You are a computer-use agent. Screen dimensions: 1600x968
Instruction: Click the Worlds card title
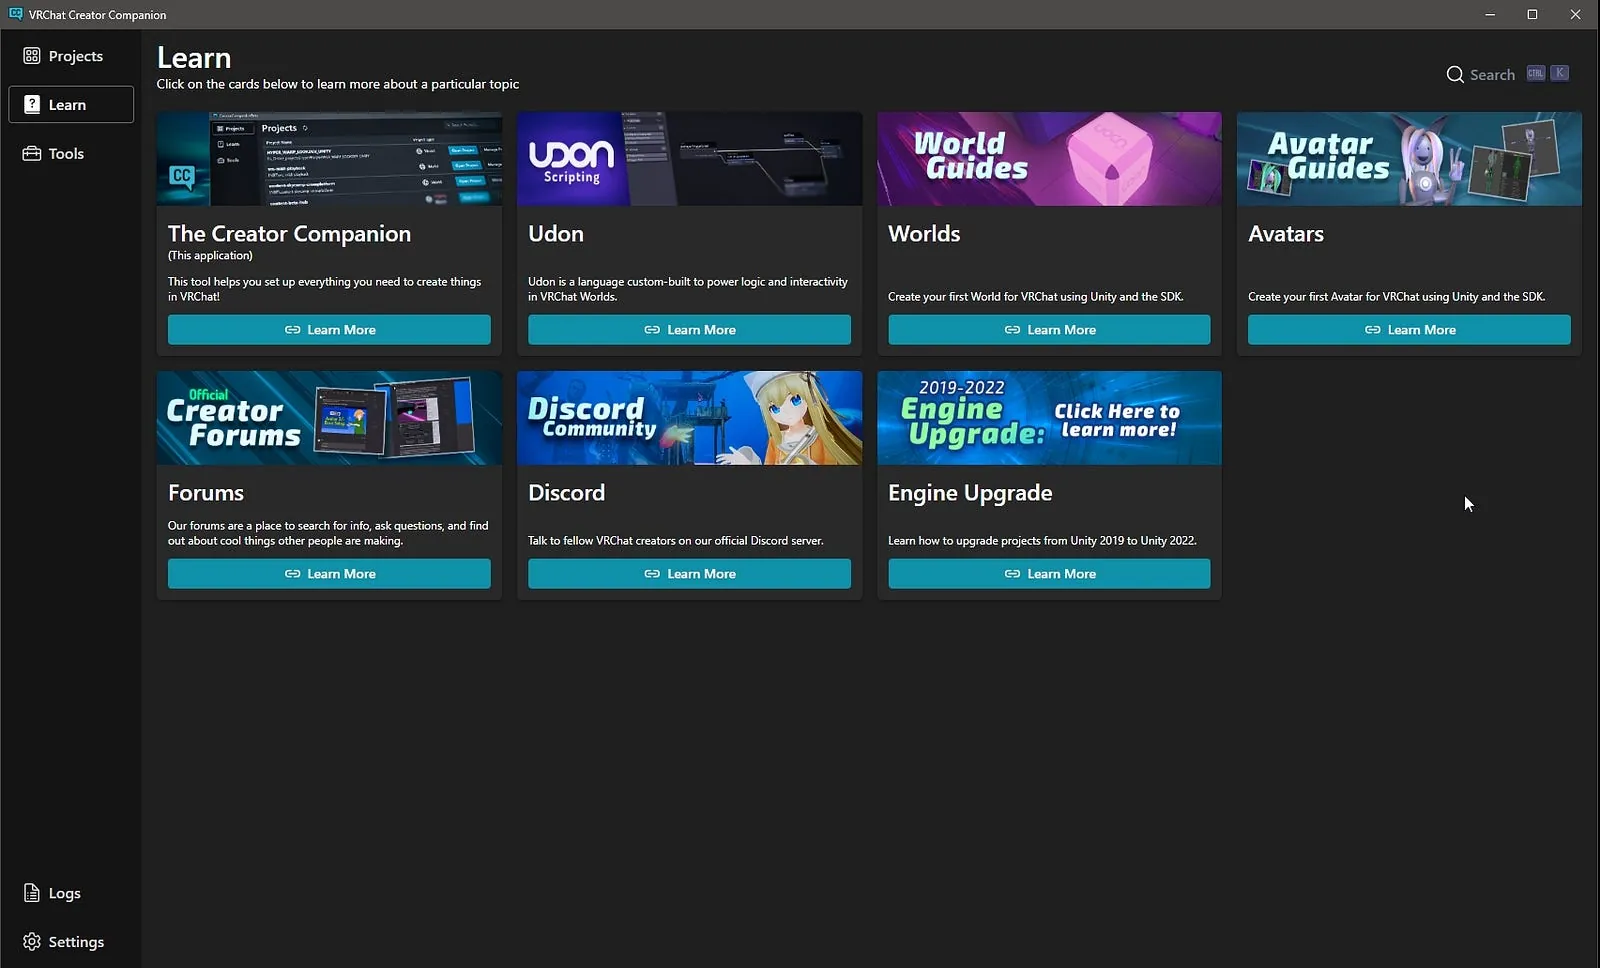click(924, 234)
